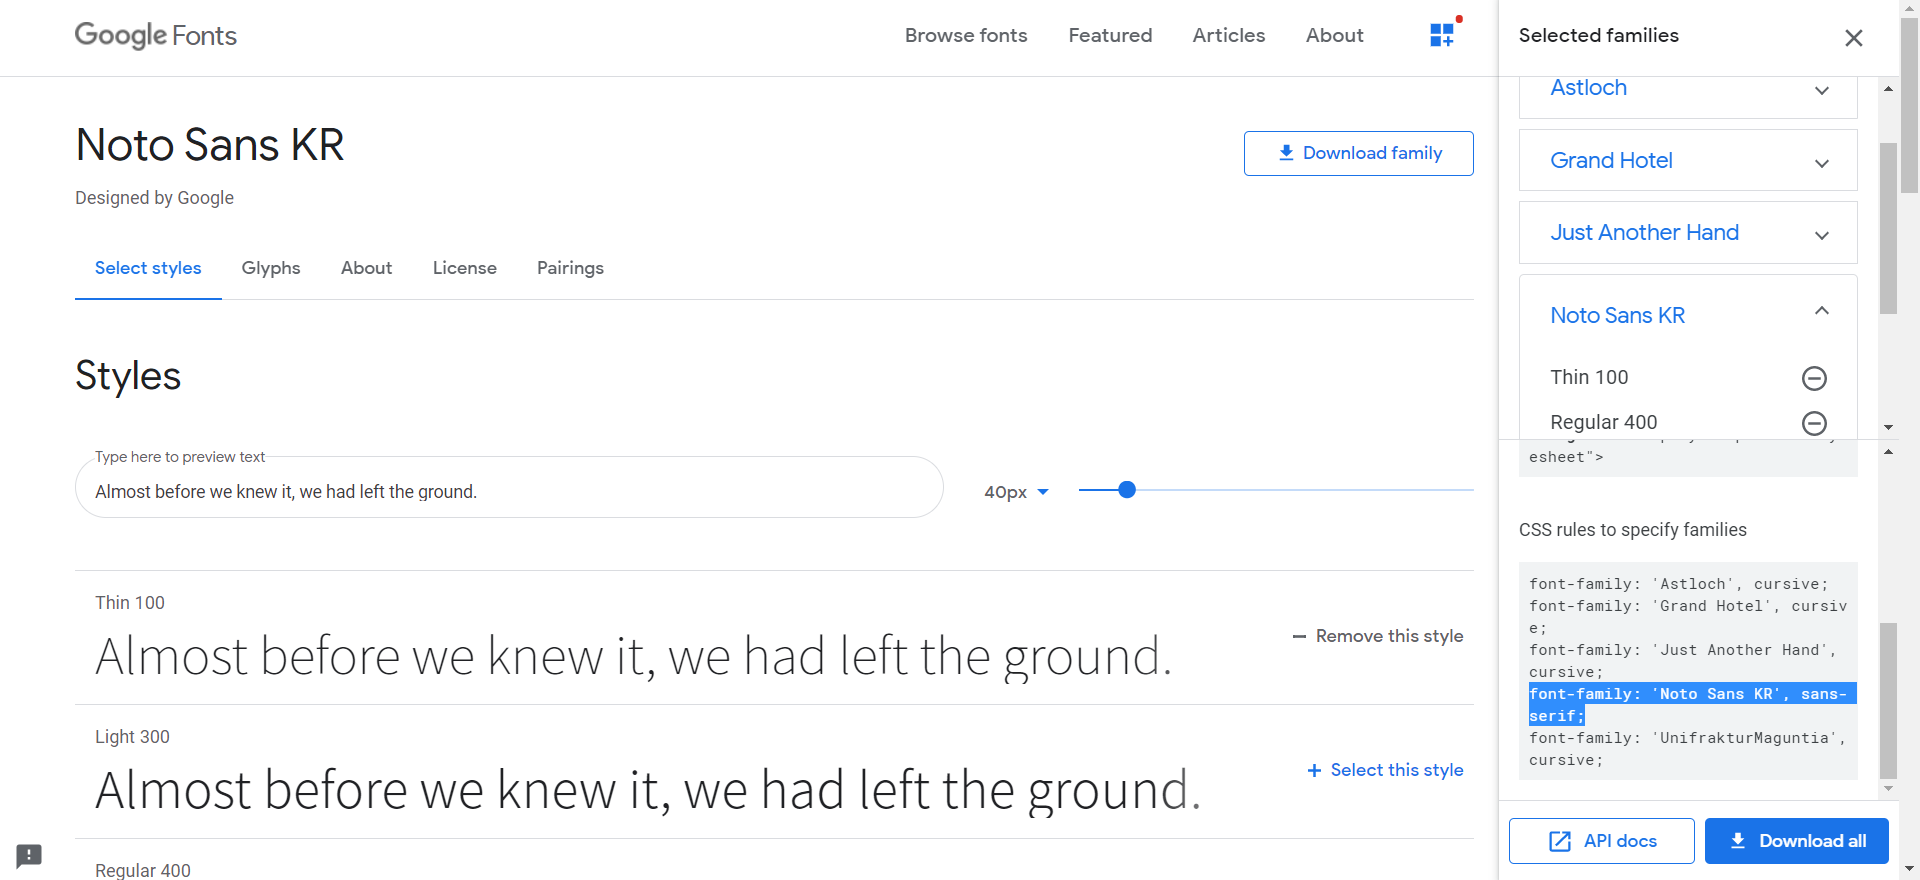1920x880 pixels.
Task: Click the 'Designed by Google' text
Action: point(154,198)
